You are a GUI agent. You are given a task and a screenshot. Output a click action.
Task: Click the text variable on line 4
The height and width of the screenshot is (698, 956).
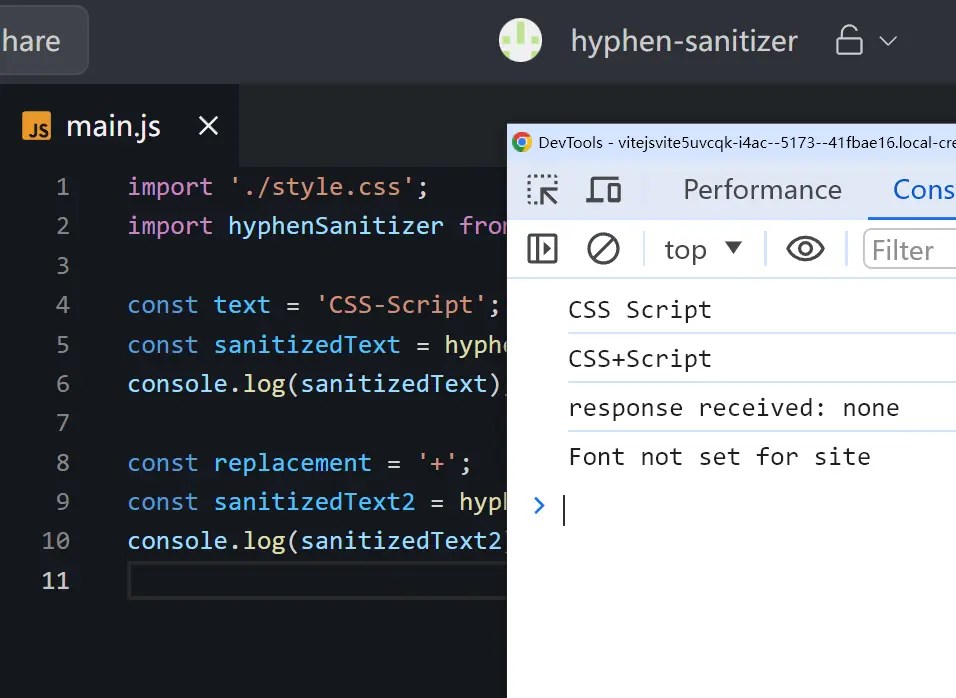tap(241, 305)
